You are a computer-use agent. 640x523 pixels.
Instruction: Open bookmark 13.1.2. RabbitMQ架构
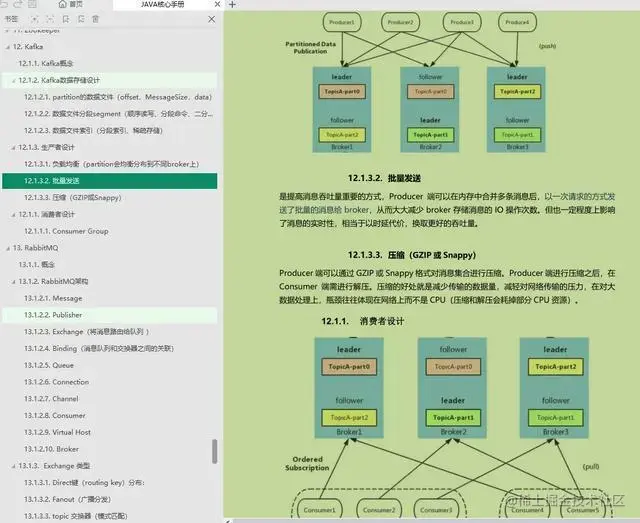tap(53, 281)
